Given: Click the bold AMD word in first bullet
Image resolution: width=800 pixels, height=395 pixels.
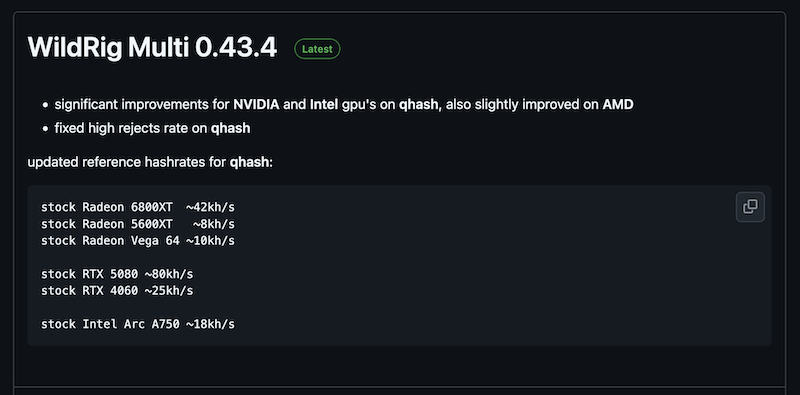Looking at the screenshot, I should [618, 105].
